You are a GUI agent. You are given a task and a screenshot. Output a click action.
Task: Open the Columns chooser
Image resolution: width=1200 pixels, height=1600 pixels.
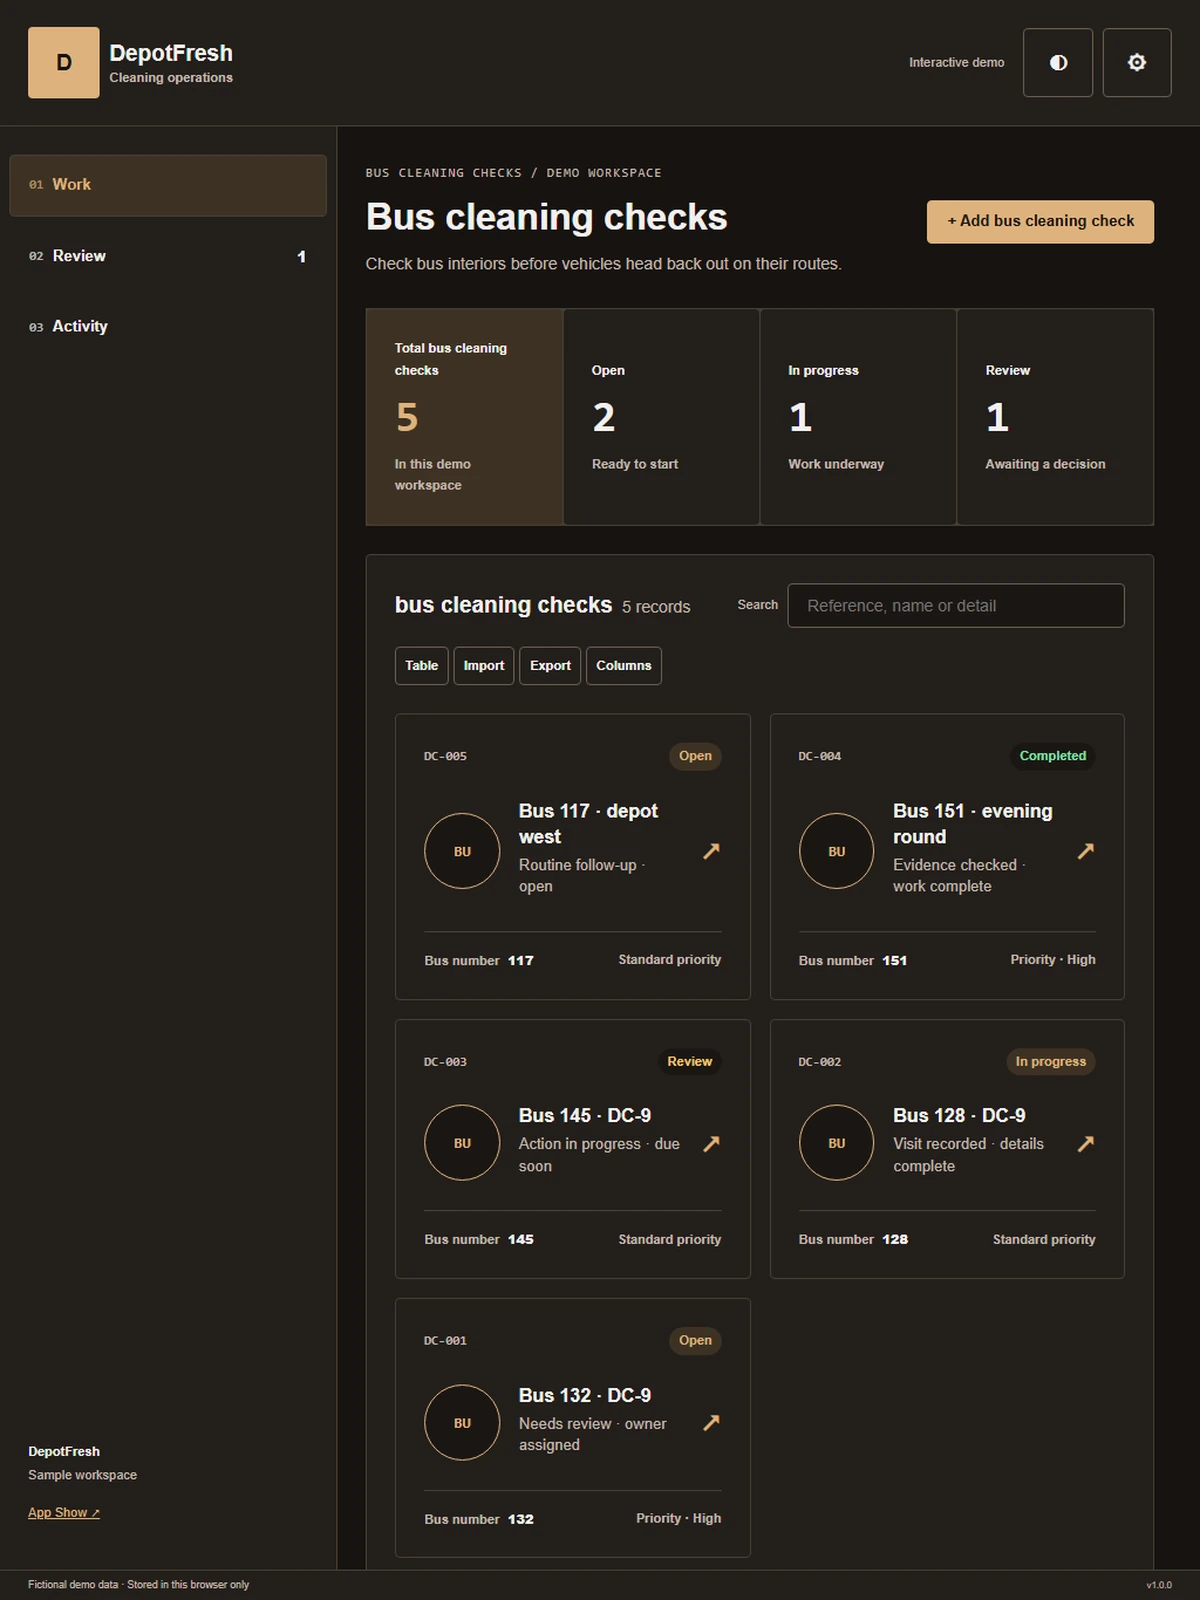[624, 666]
